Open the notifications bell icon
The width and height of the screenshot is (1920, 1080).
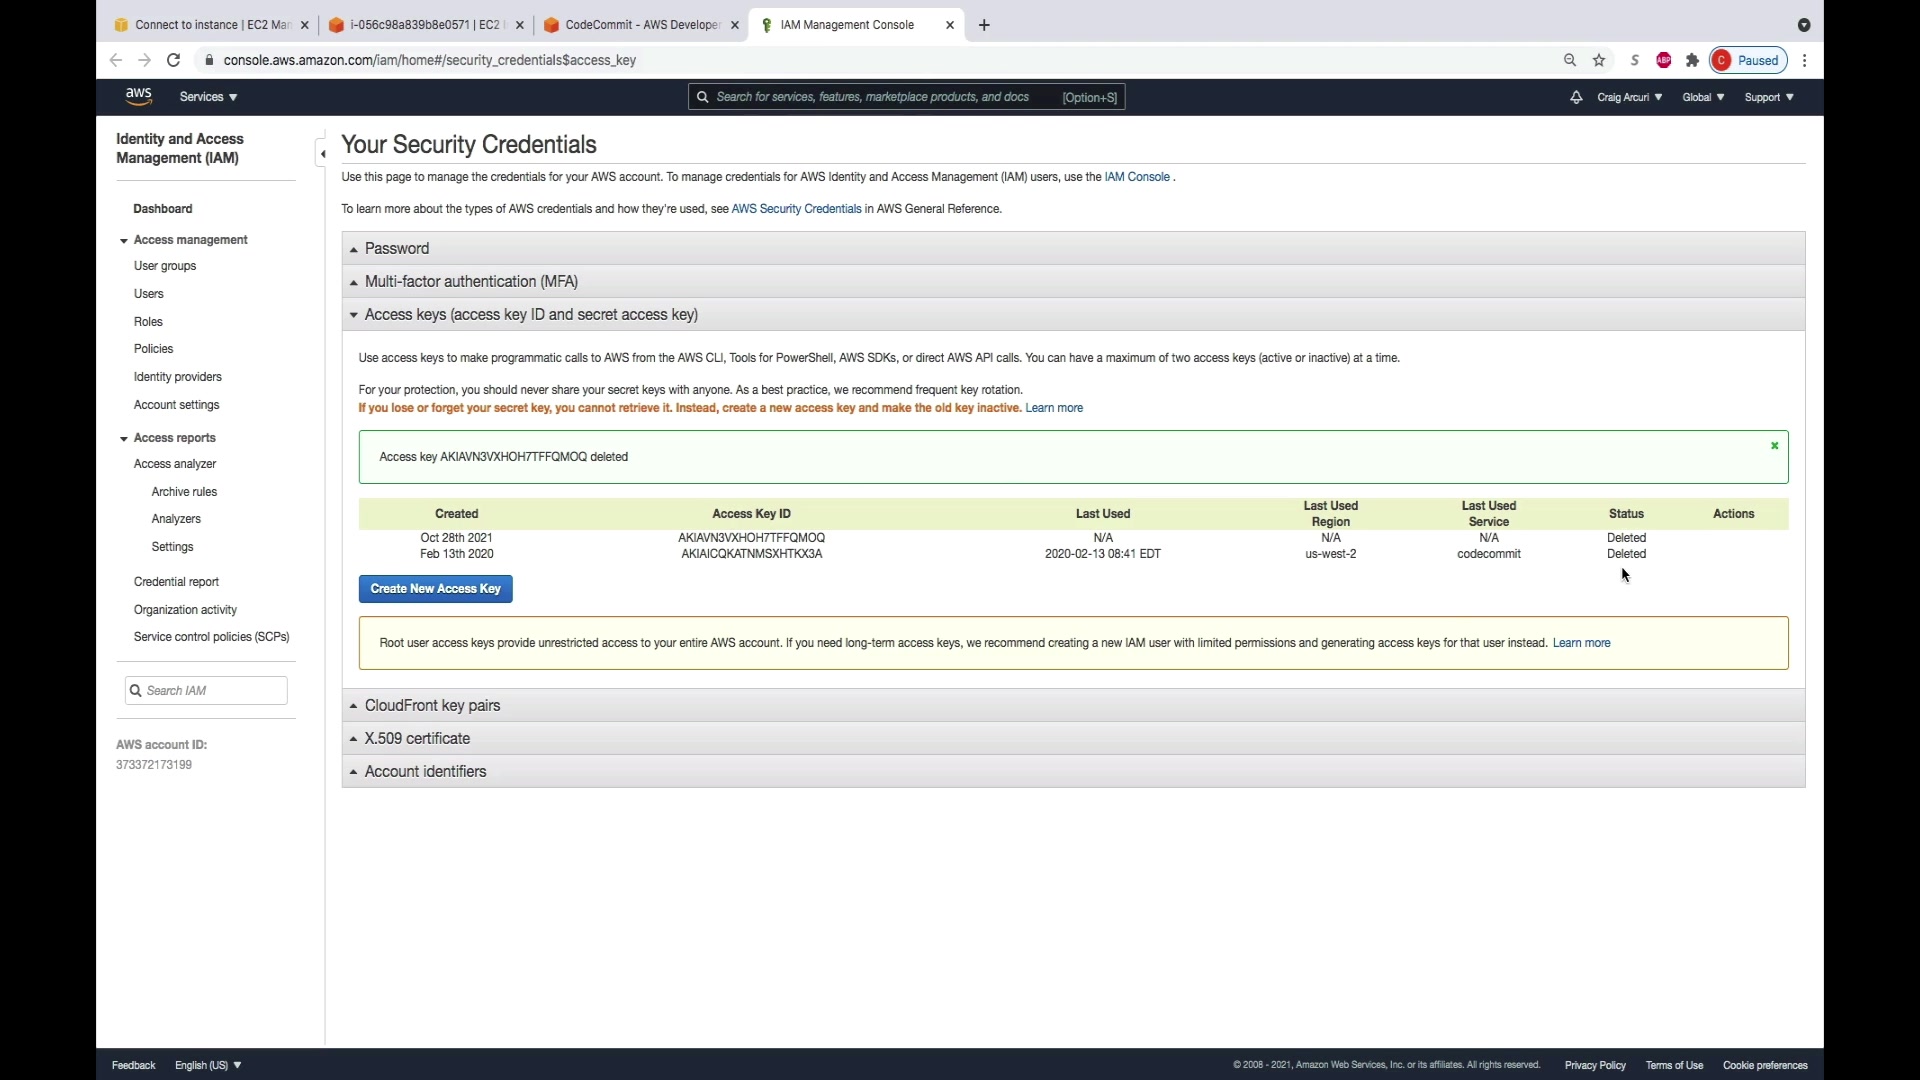point(1576,97)
